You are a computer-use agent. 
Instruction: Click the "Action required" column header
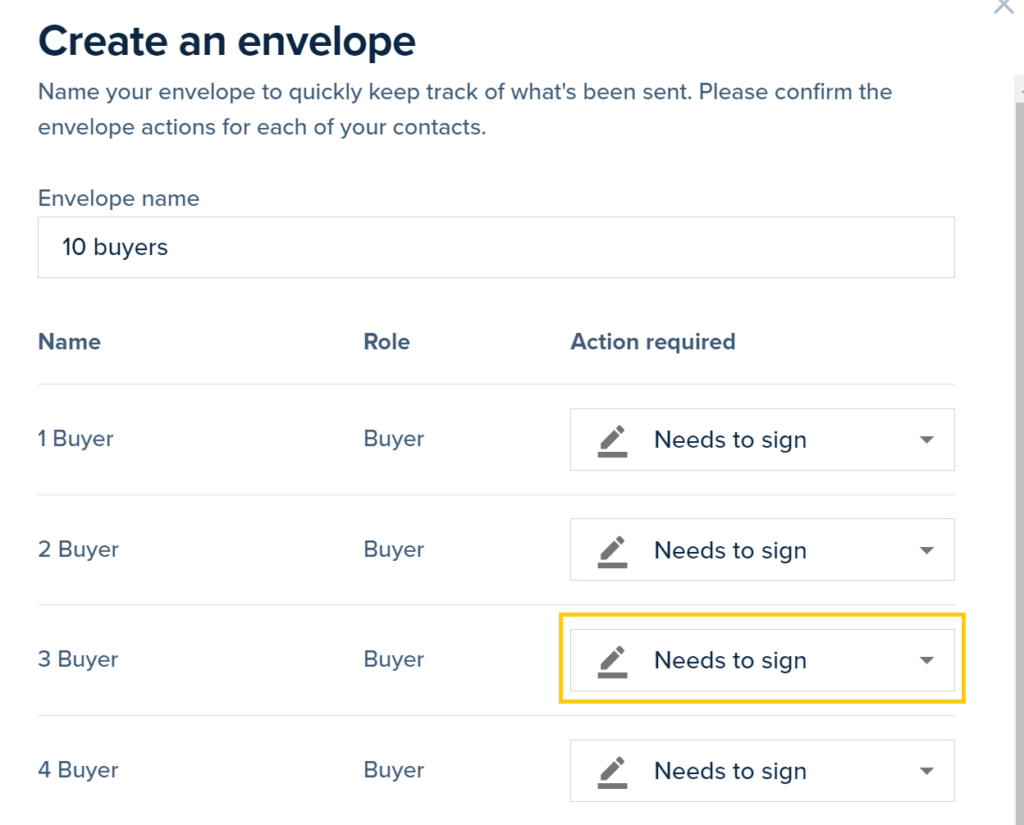(653, 342)
